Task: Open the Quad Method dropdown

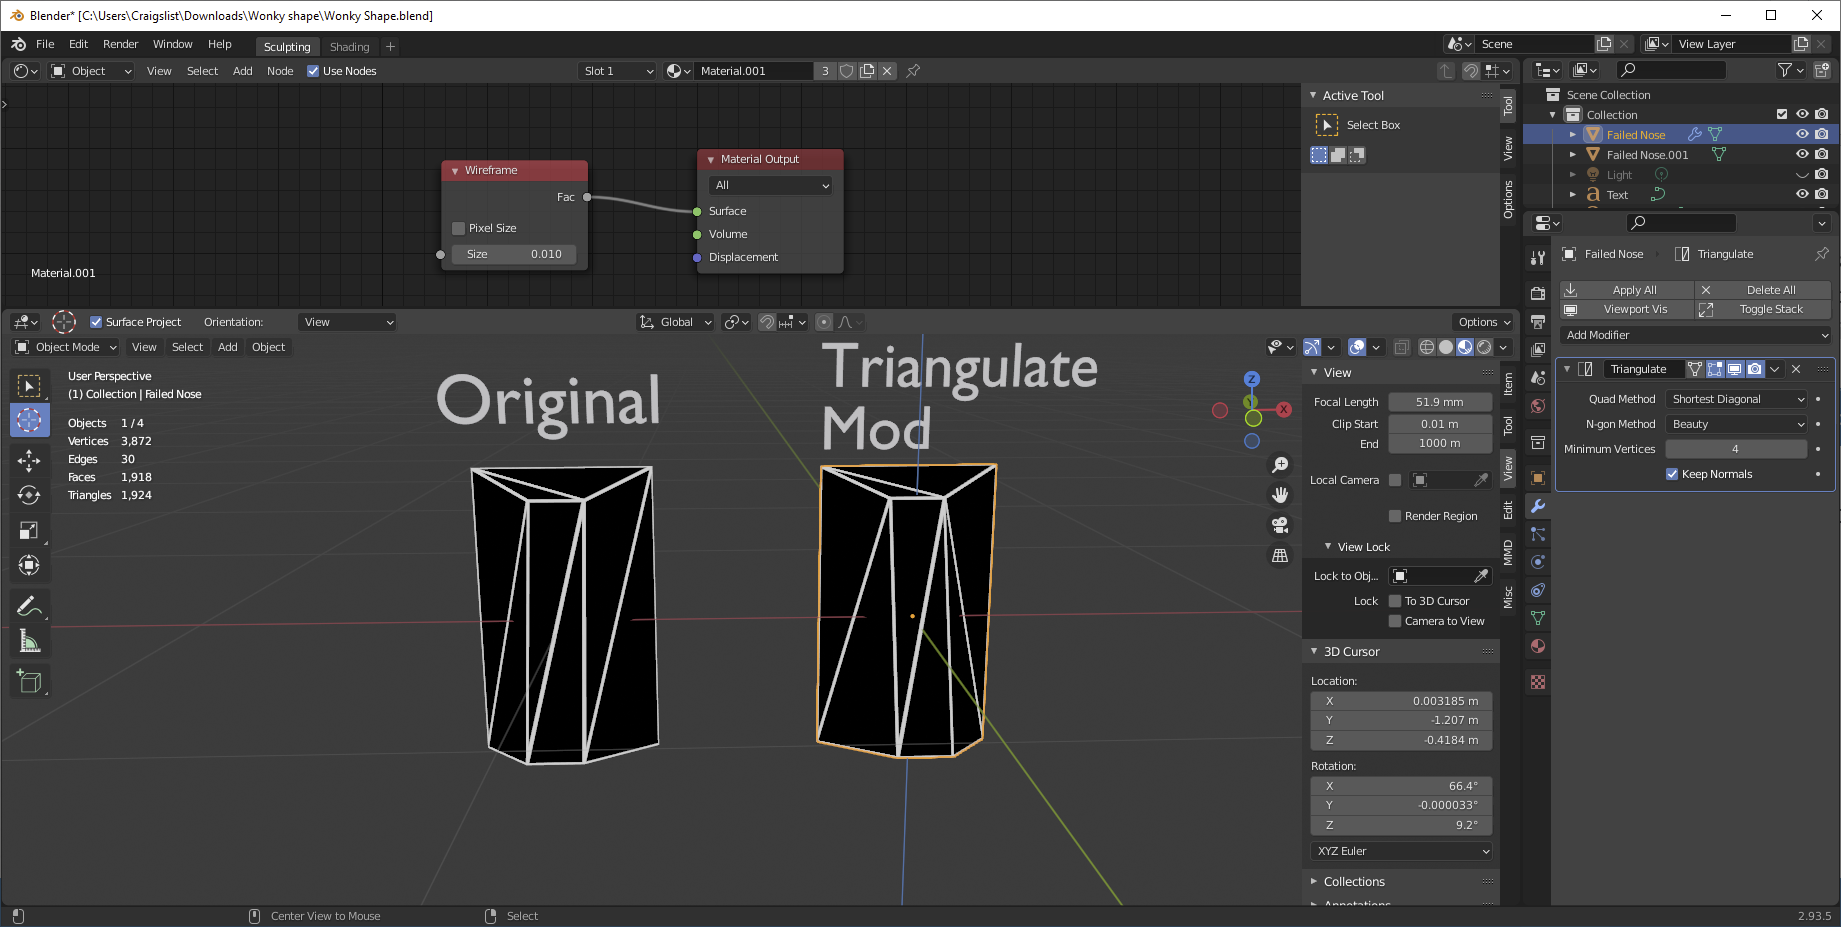Action: [x=1737, y=399]
